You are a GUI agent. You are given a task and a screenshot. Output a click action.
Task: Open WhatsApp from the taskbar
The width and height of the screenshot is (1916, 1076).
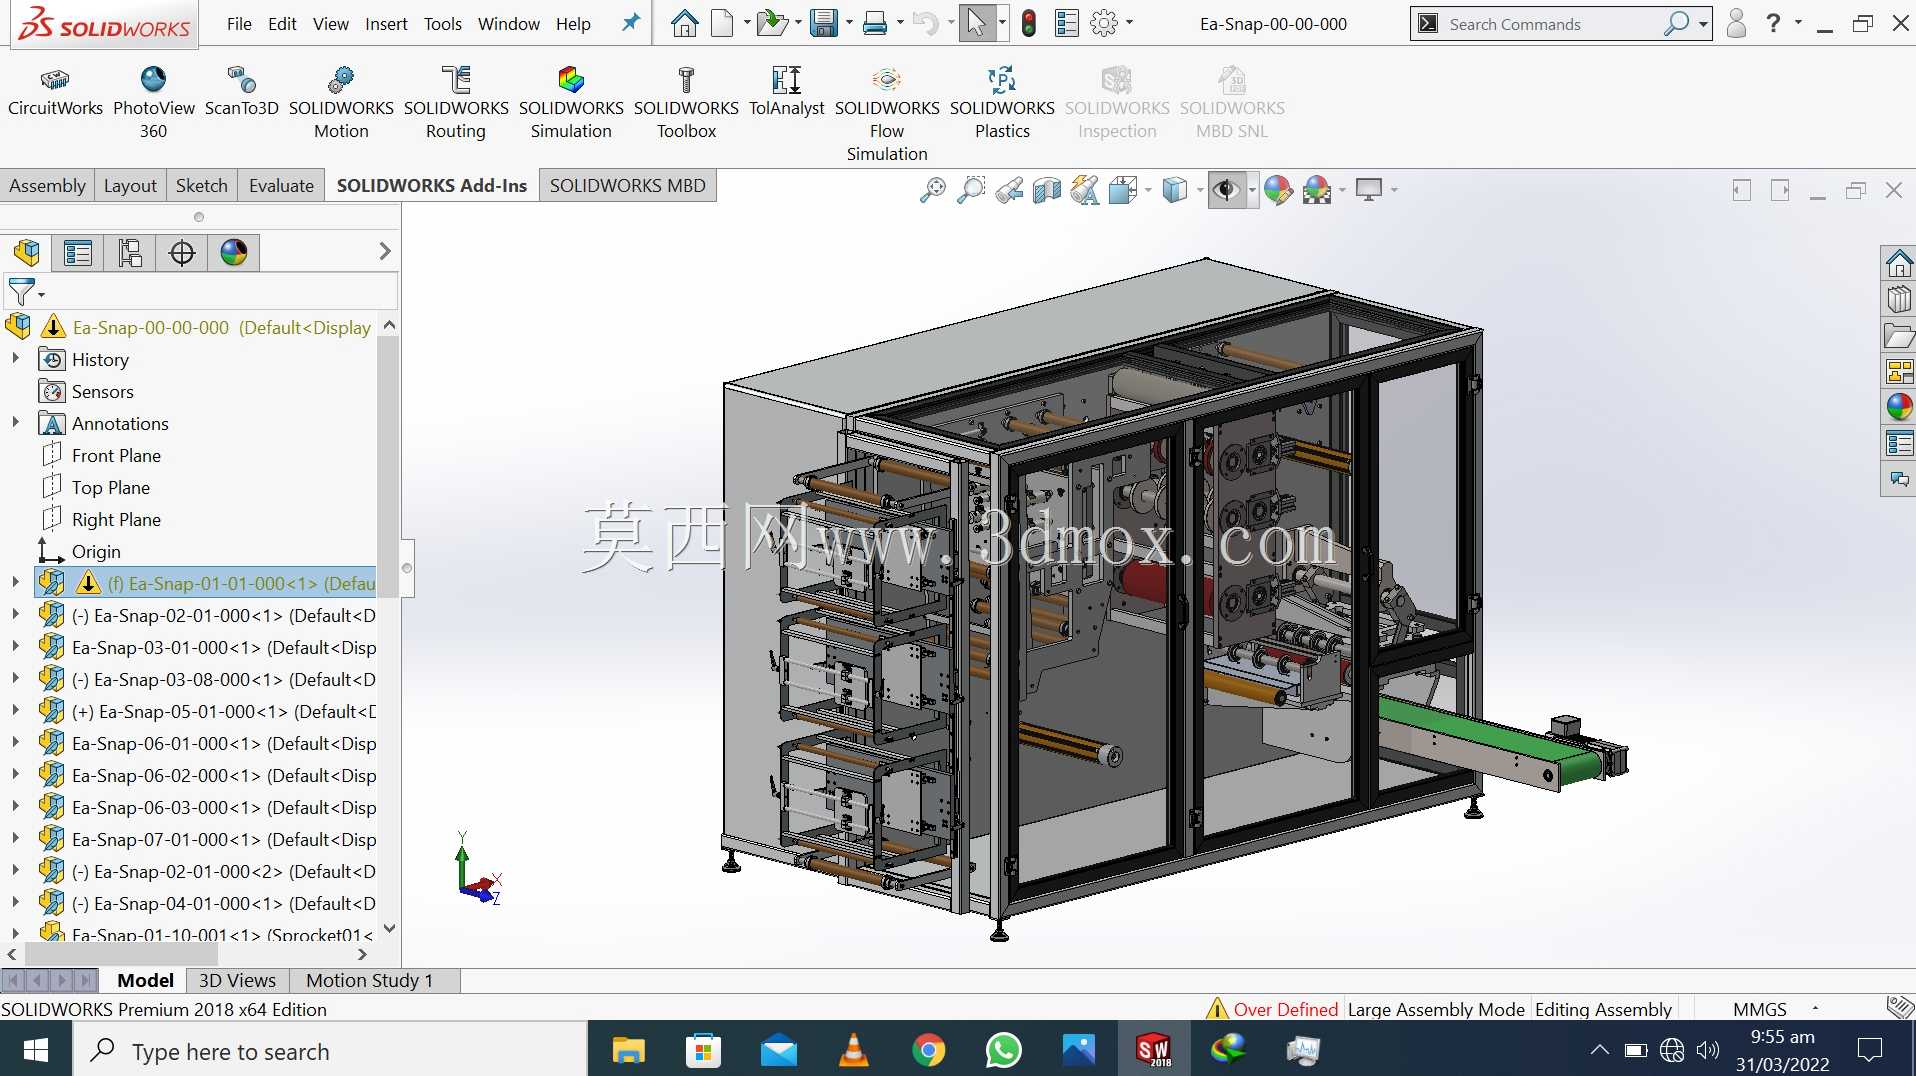pyautogui.click(x=1003, y=1050)
